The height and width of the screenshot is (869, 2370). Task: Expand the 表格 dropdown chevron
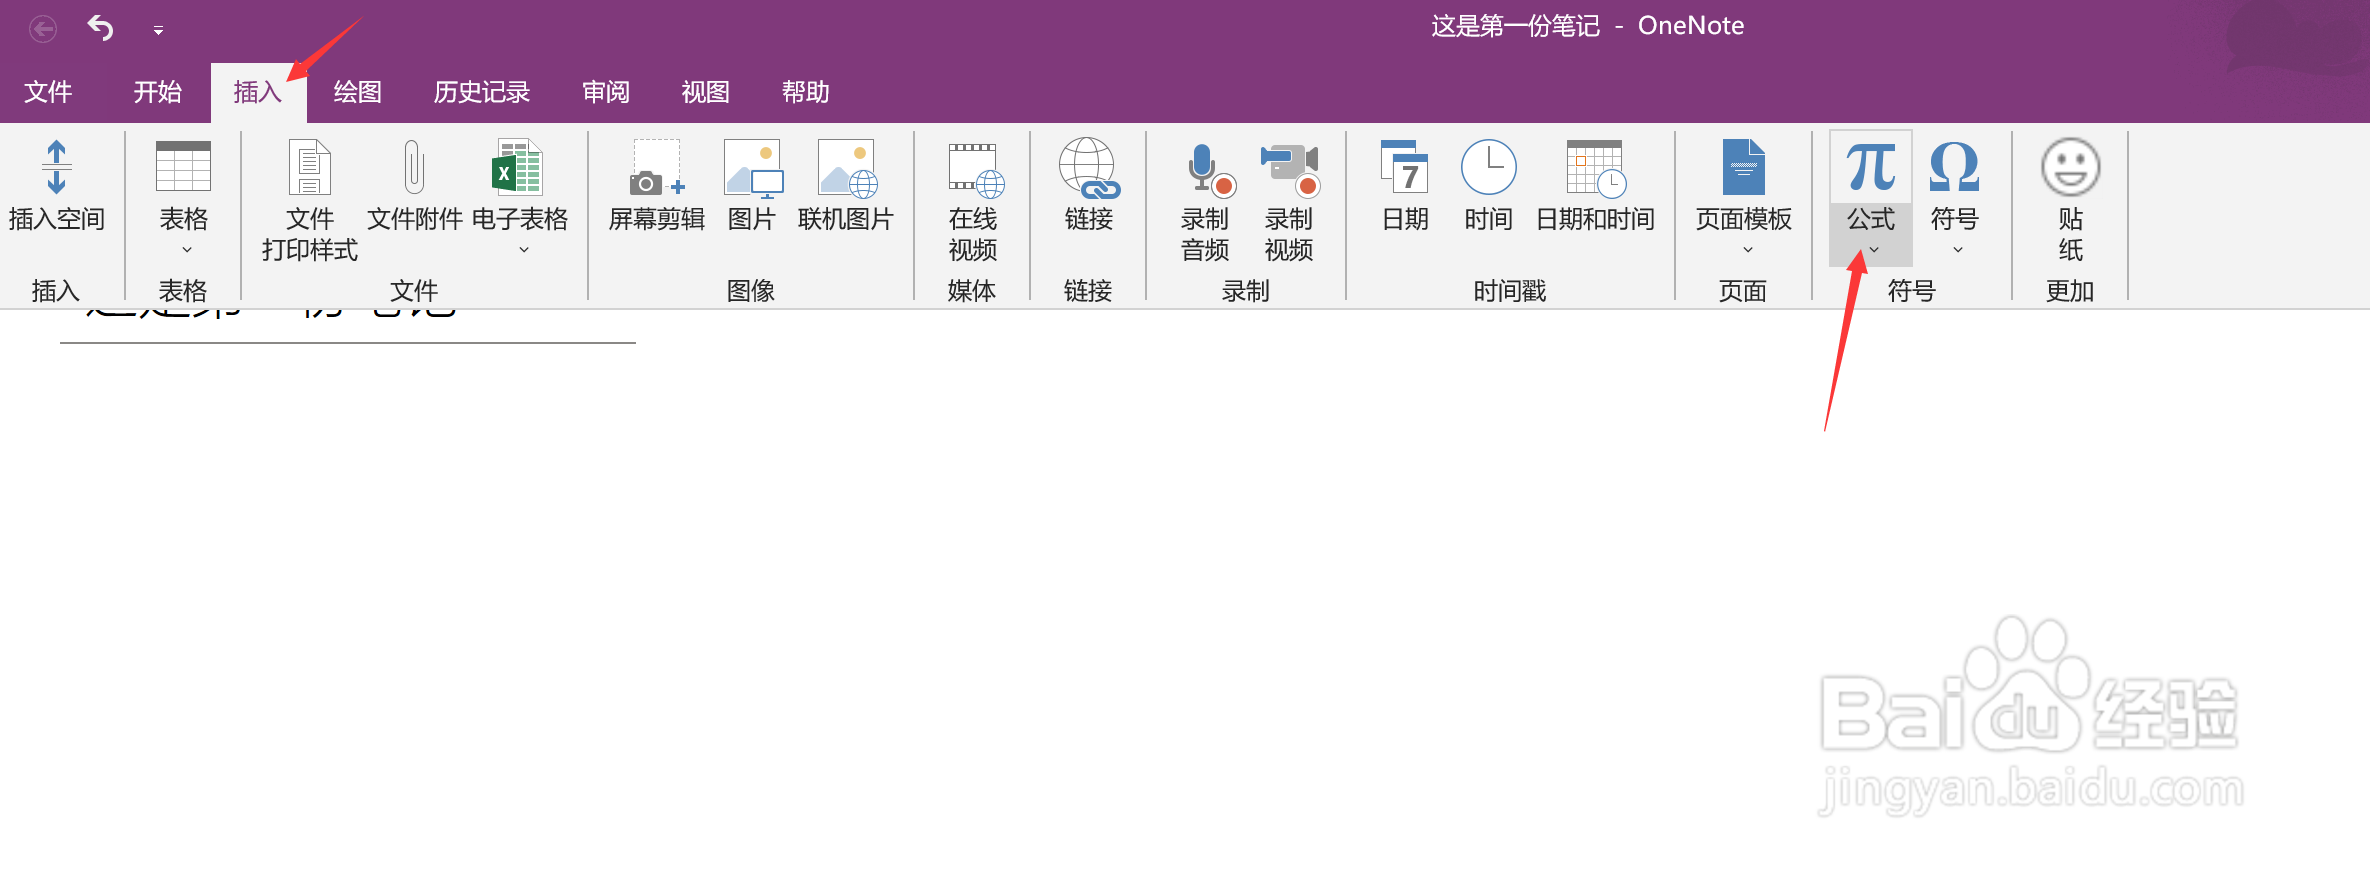point(187,250)
